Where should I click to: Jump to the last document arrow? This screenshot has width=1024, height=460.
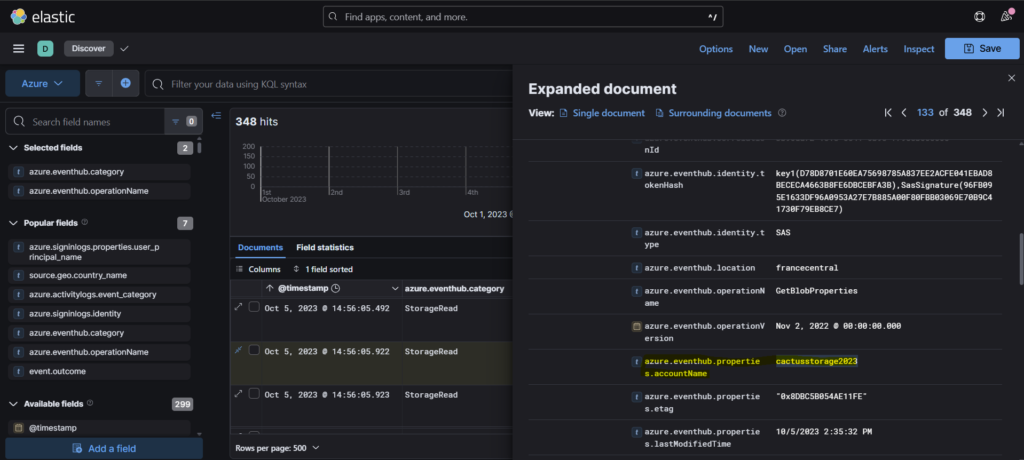(1001, 113)
